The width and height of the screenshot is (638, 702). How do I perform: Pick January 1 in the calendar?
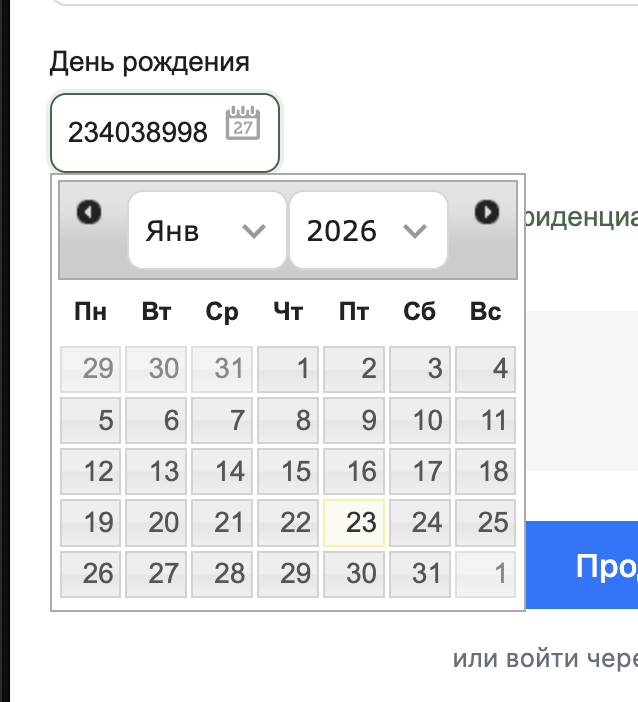click(288, 368)
